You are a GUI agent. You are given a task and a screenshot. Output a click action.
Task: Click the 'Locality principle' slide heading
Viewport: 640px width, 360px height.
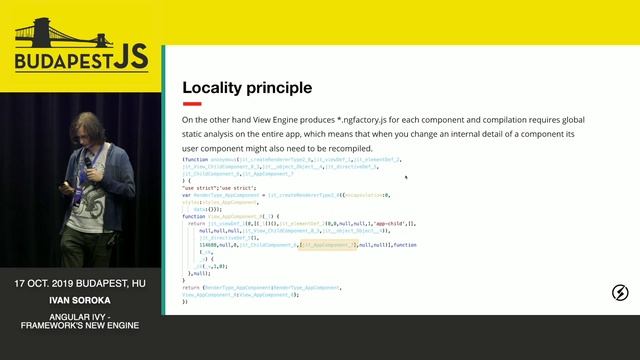[247, 88]
